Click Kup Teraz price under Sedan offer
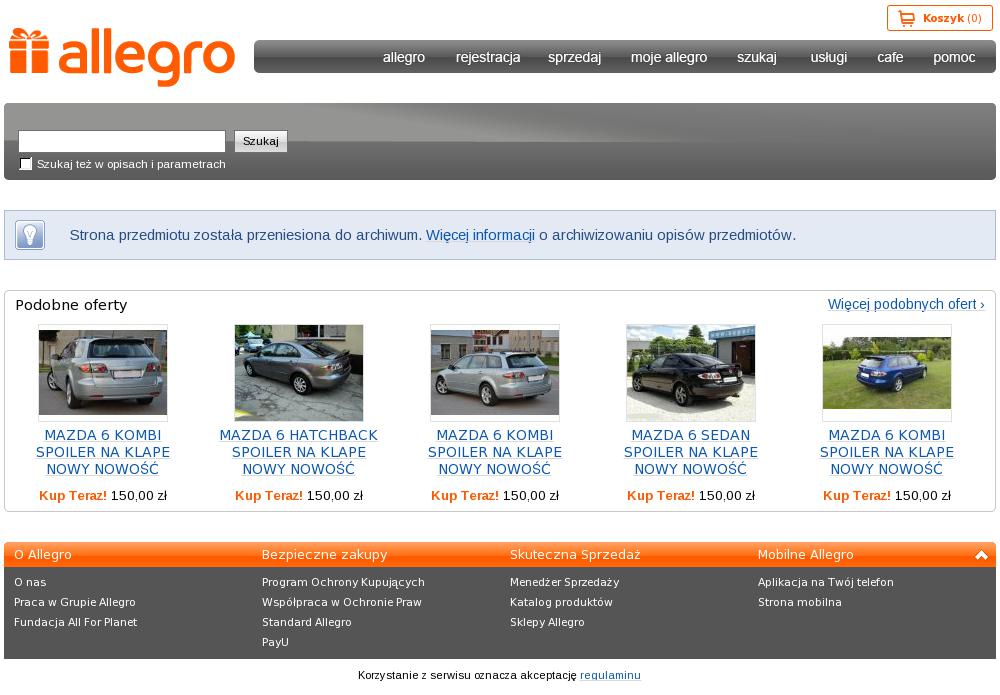The width and height of the screenshot is (1000, 695). (x=691, y=495)
